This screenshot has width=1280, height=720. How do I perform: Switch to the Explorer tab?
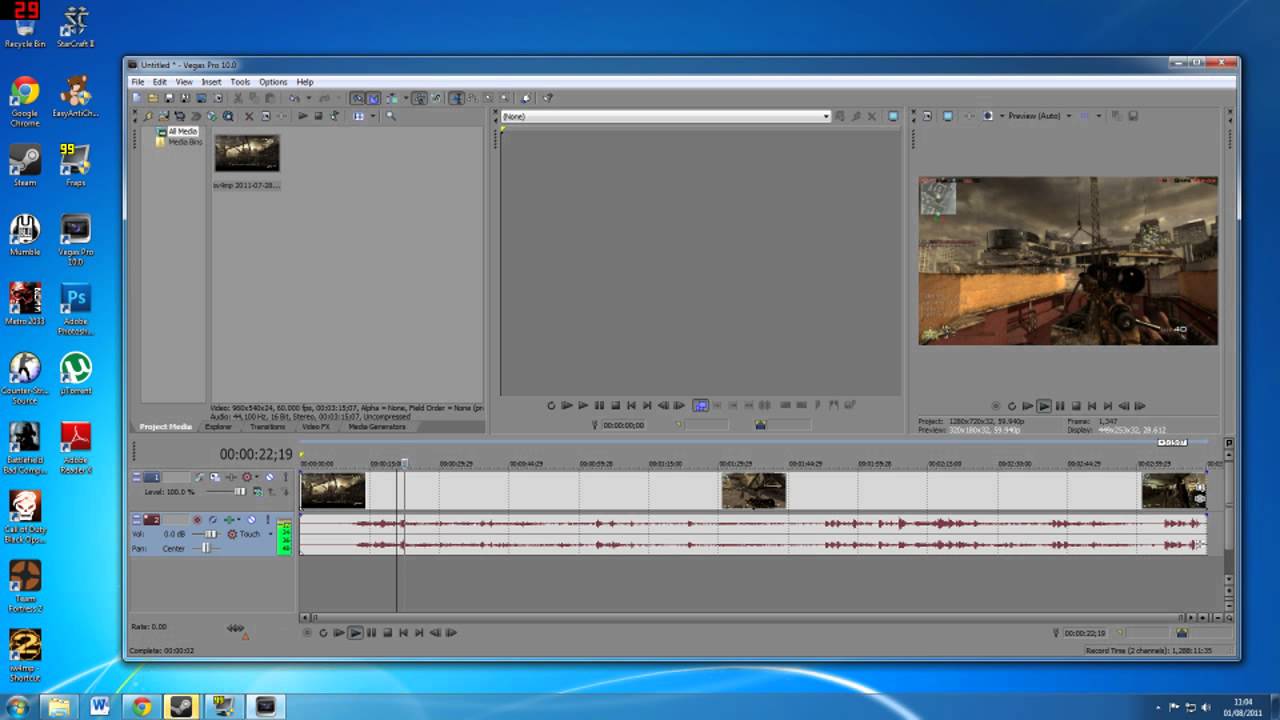point(218,427)
